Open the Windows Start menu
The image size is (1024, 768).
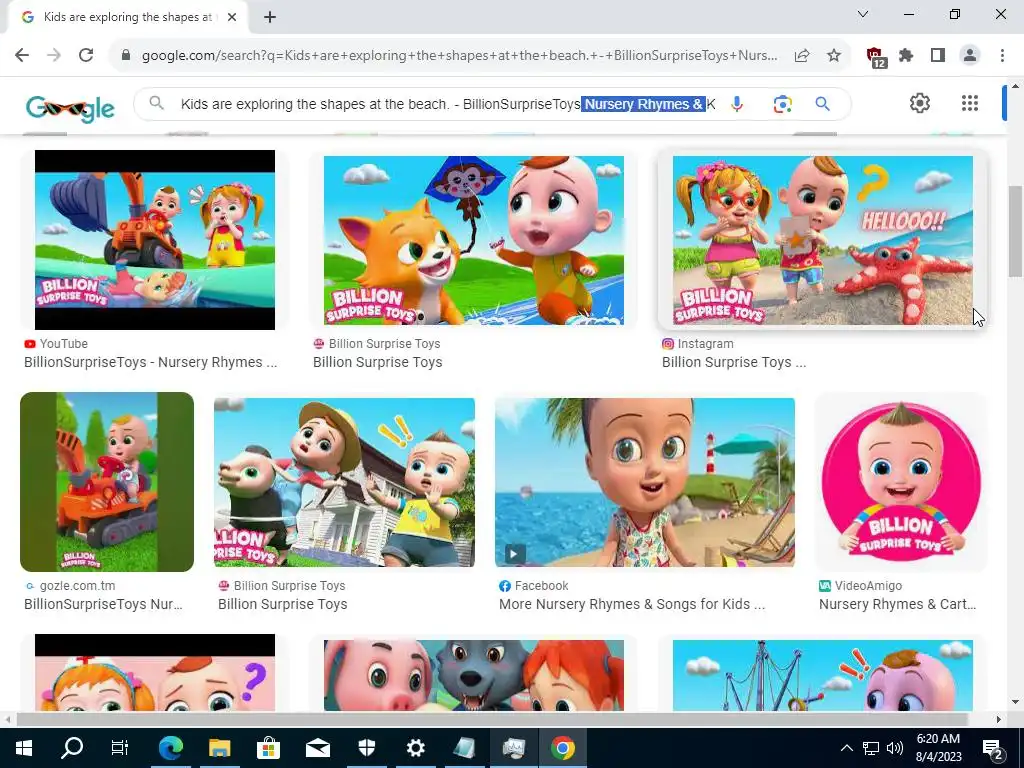tap(24, 748)
